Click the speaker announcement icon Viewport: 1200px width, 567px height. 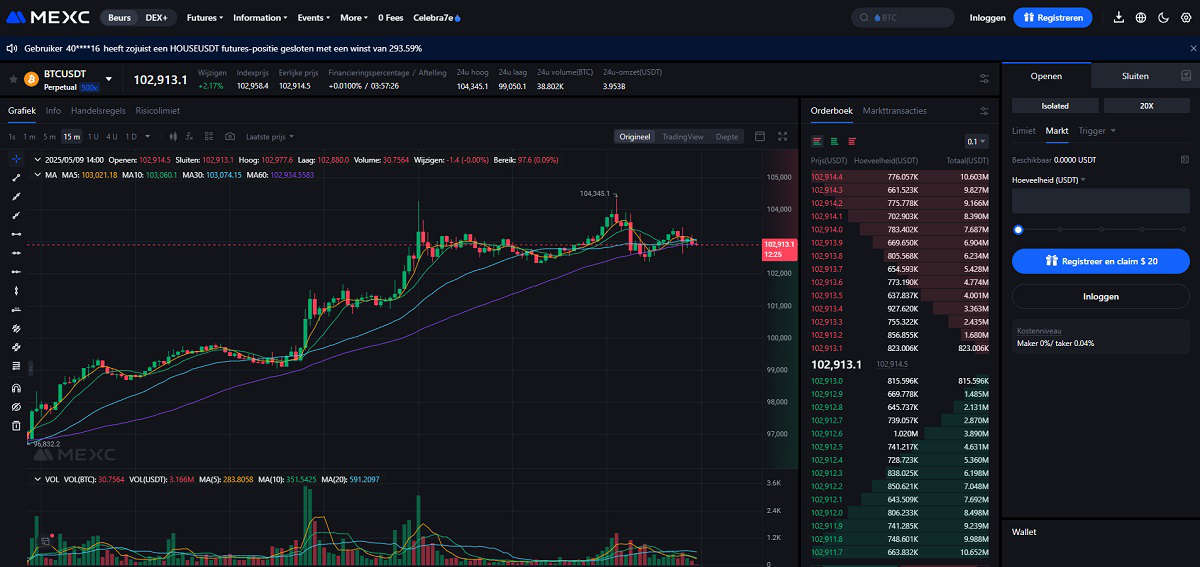[x=11, y=48]
